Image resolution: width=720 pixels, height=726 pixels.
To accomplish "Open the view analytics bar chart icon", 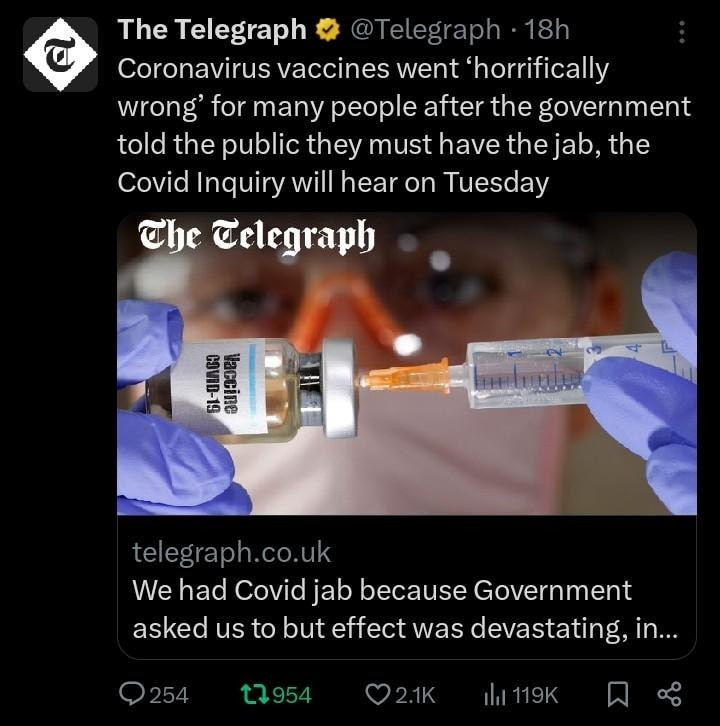I will (495, 695).
